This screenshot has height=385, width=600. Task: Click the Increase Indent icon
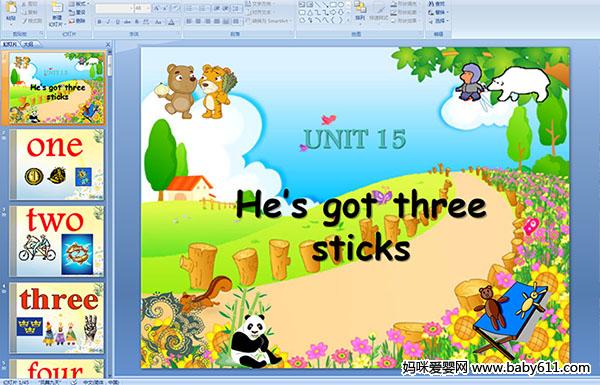pyautogui.click(x=226, y=8)
